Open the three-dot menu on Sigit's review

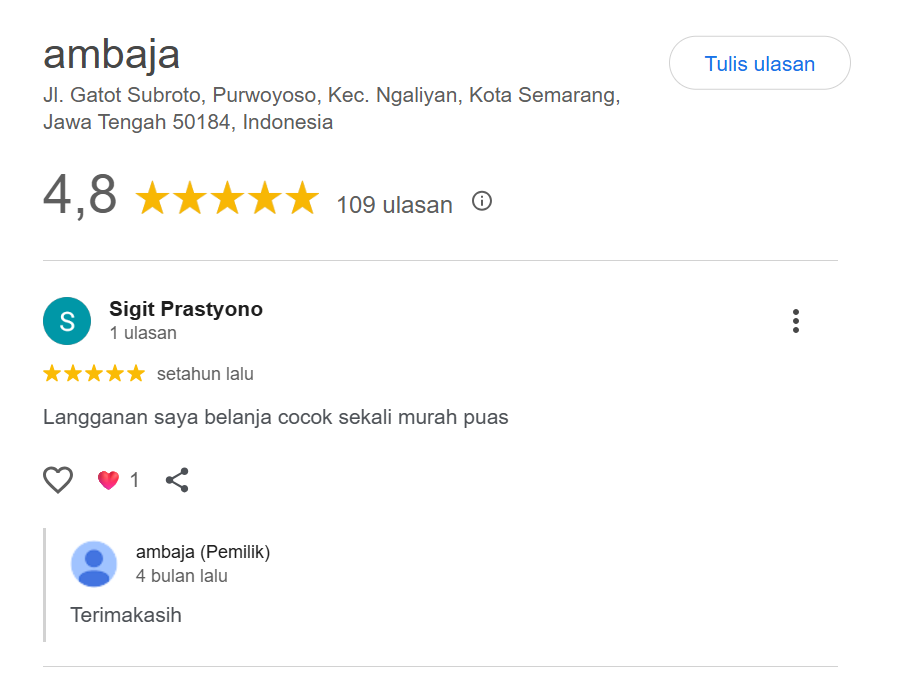pyautogui.click(x=796, y=321)
